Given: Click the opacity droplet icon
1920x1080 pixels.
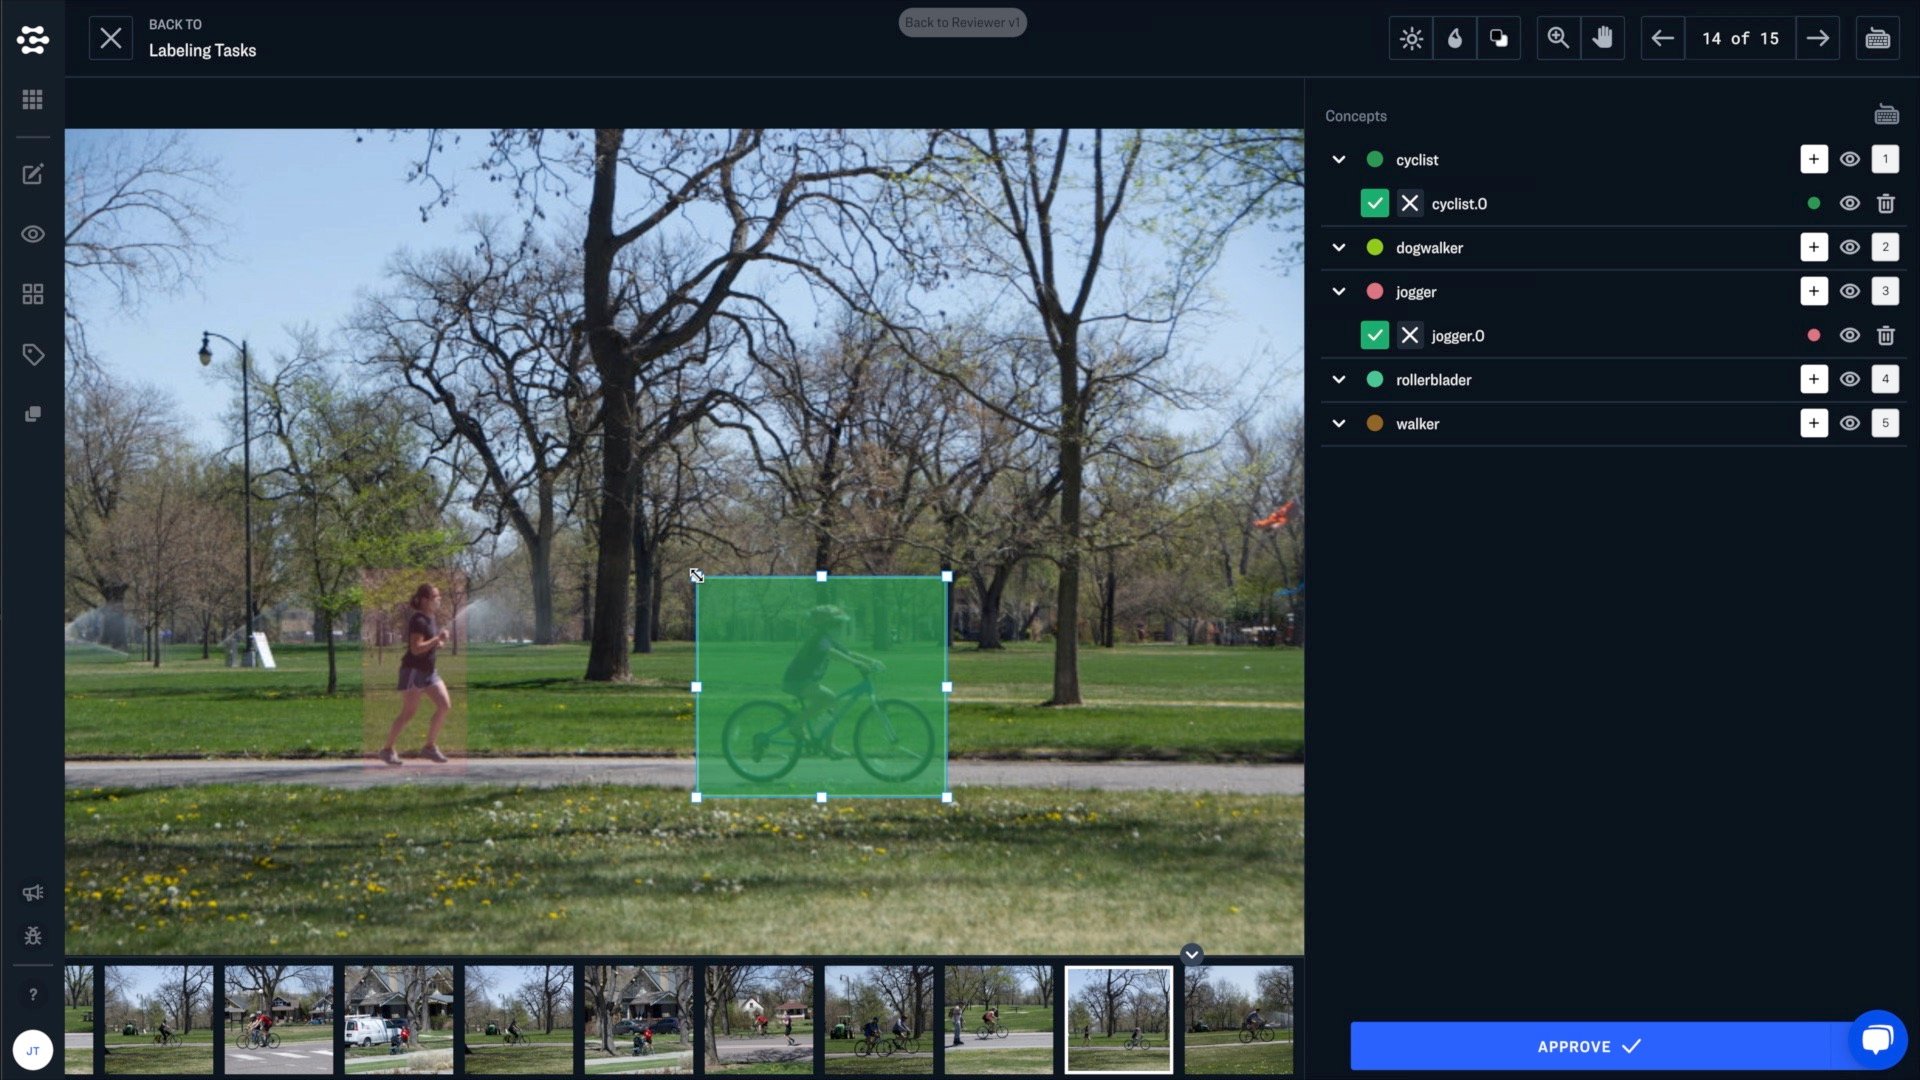Looking at the screenshot, I should coord(1455,38).
